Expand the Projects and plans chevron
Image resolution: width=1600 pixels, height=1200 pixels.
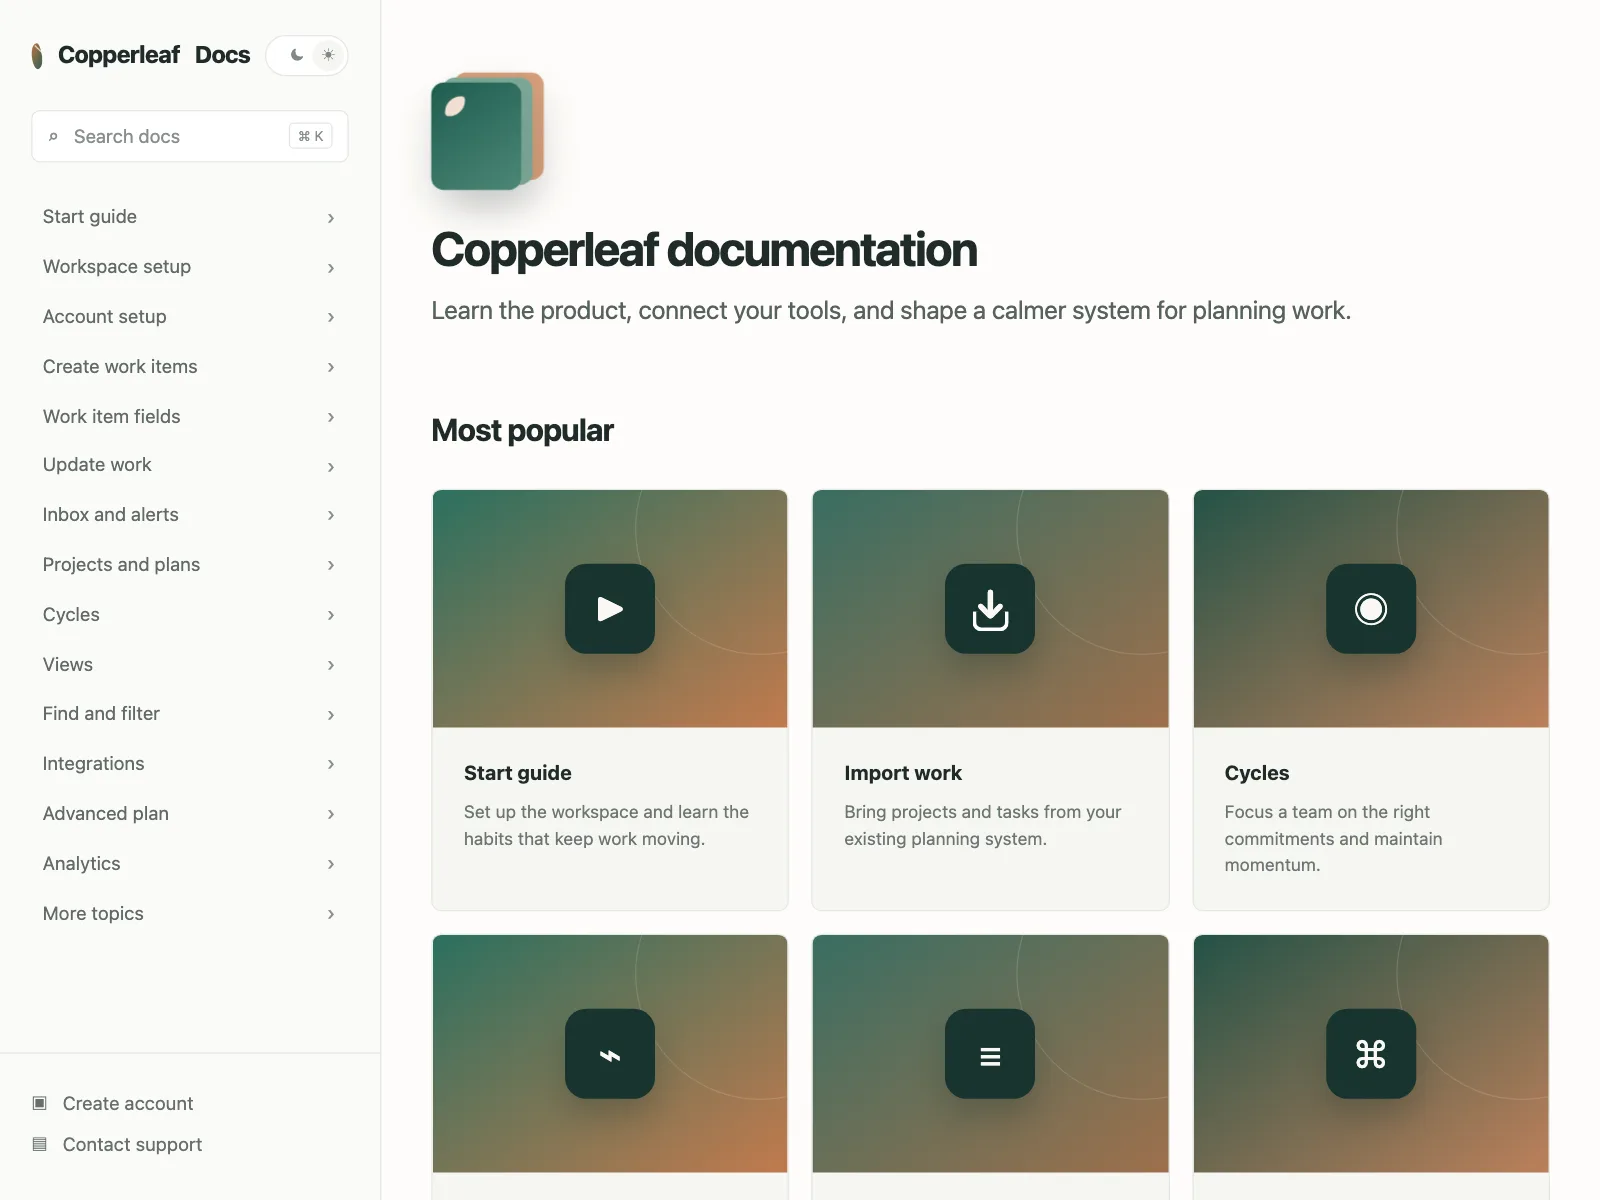tap(331, 565)
